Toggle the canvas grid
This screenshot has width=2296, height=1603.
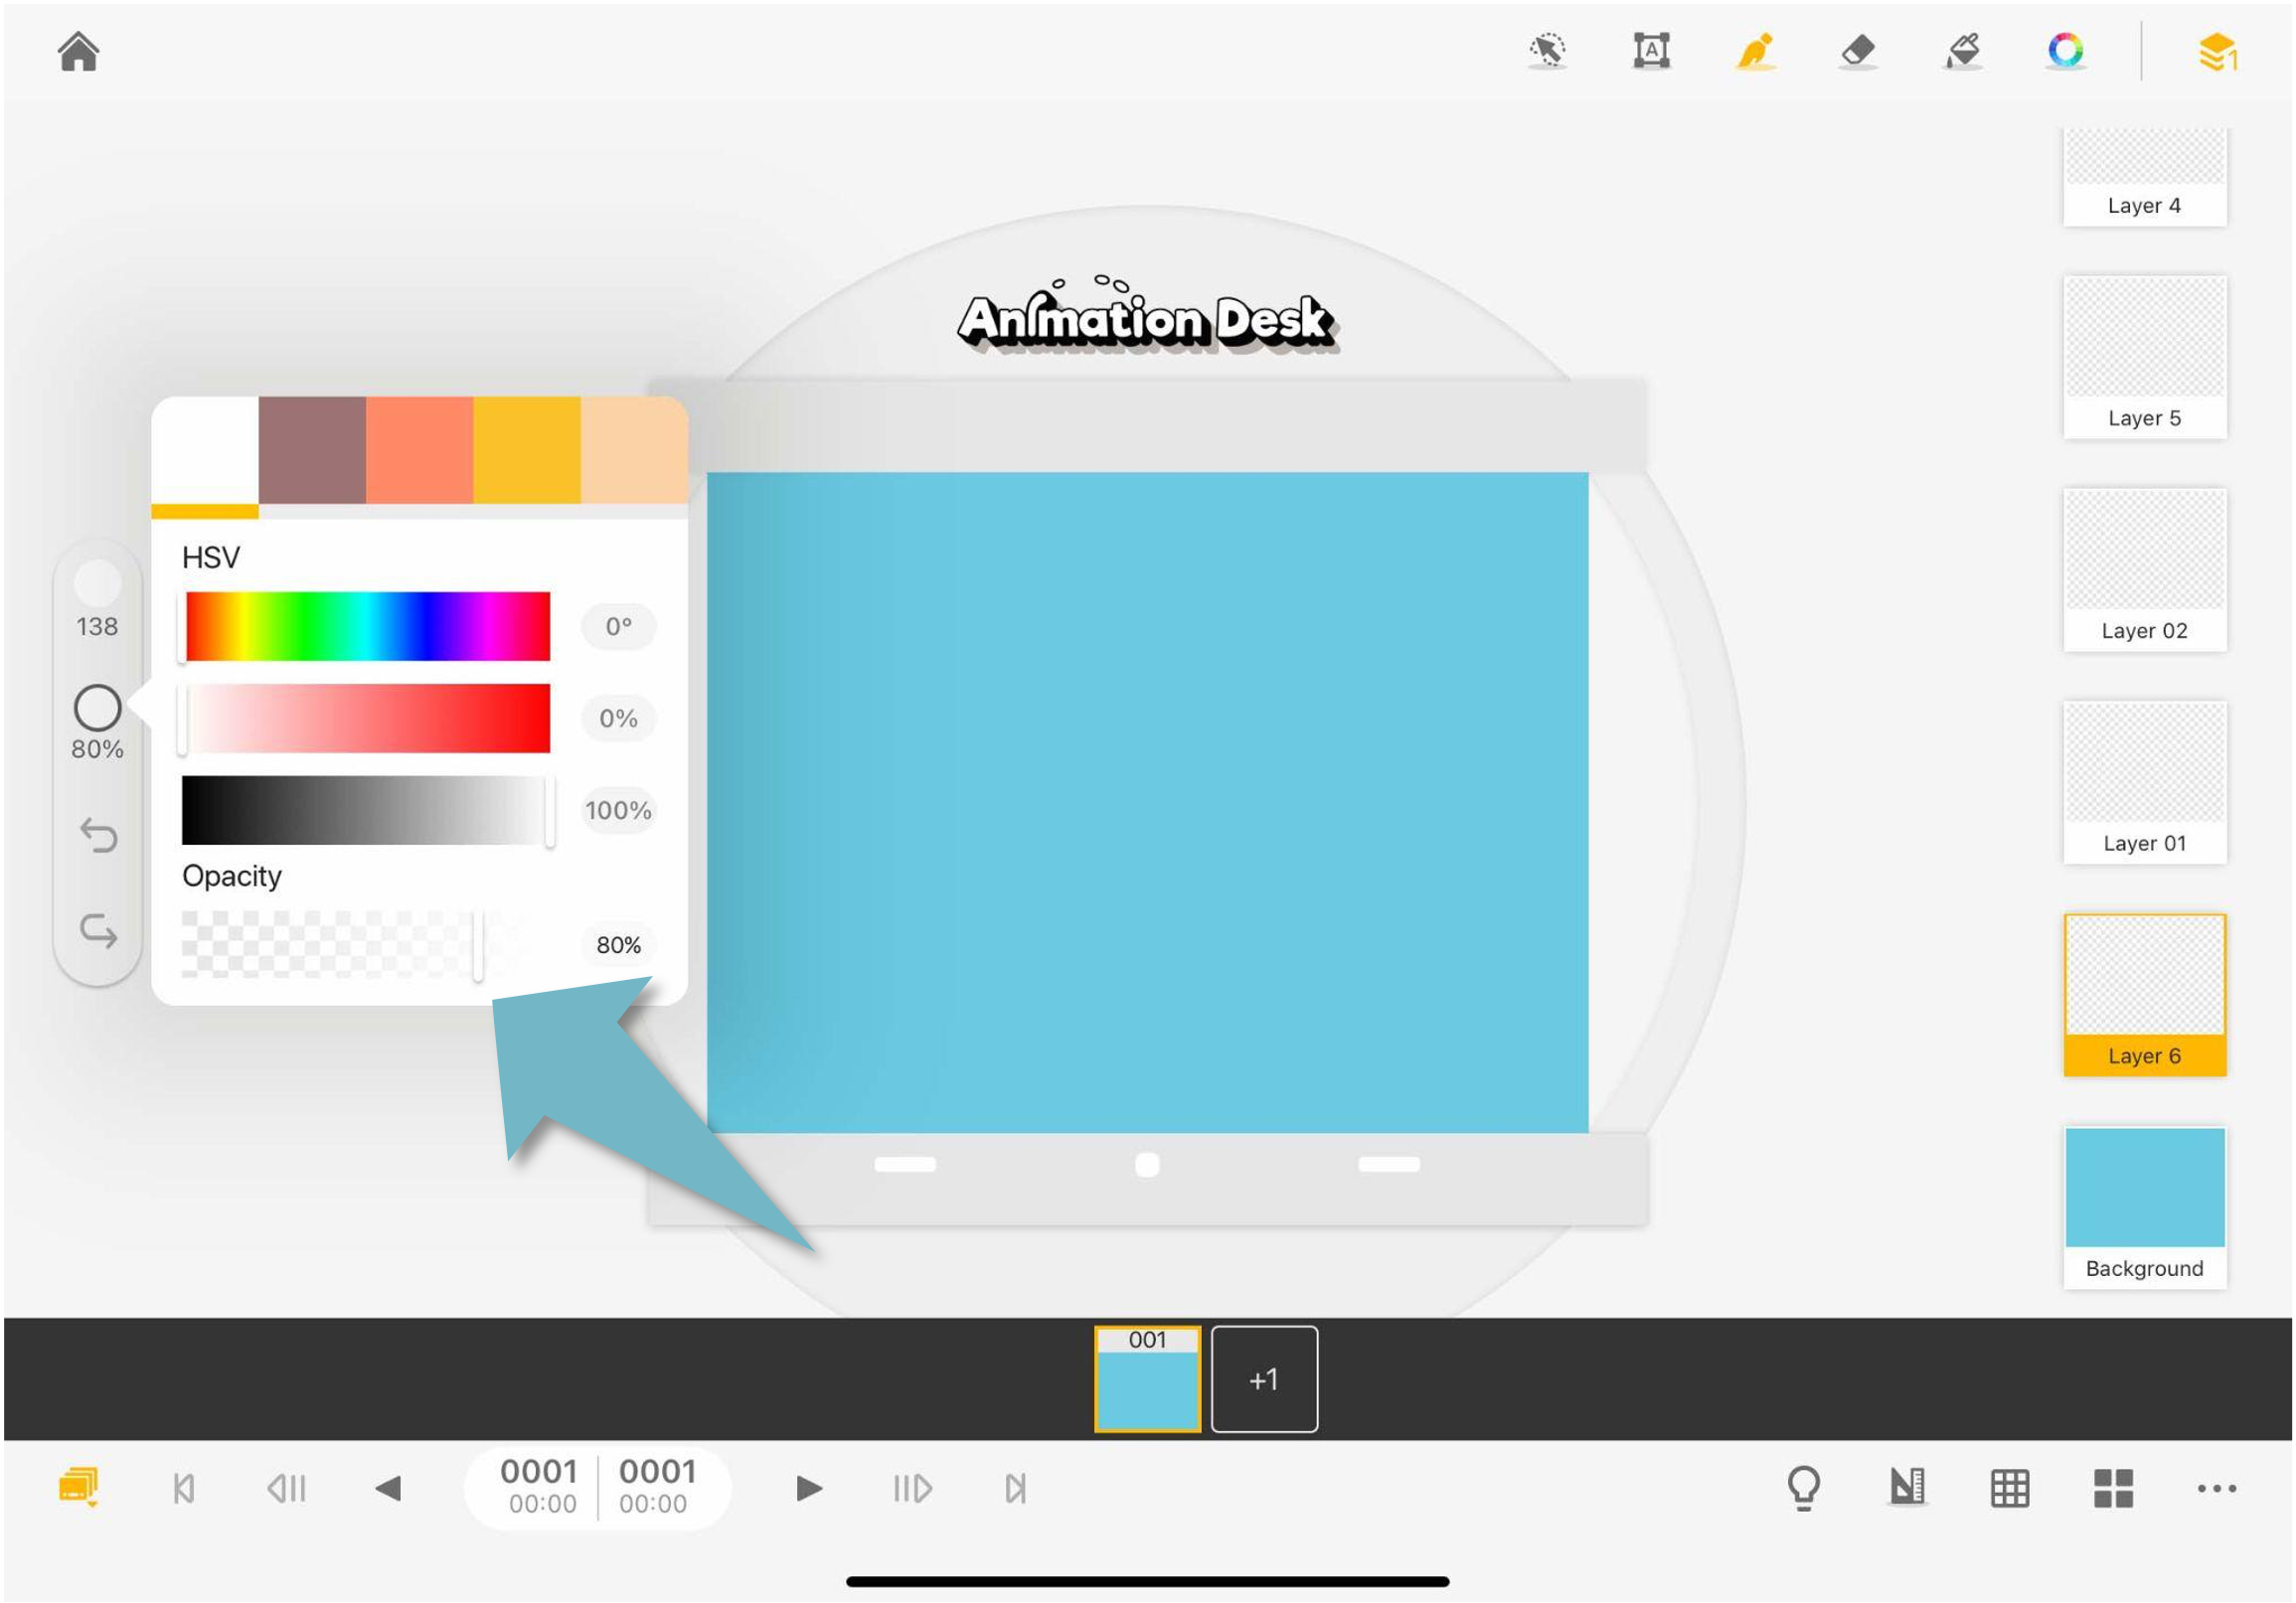click(x=2010, y=1488)
